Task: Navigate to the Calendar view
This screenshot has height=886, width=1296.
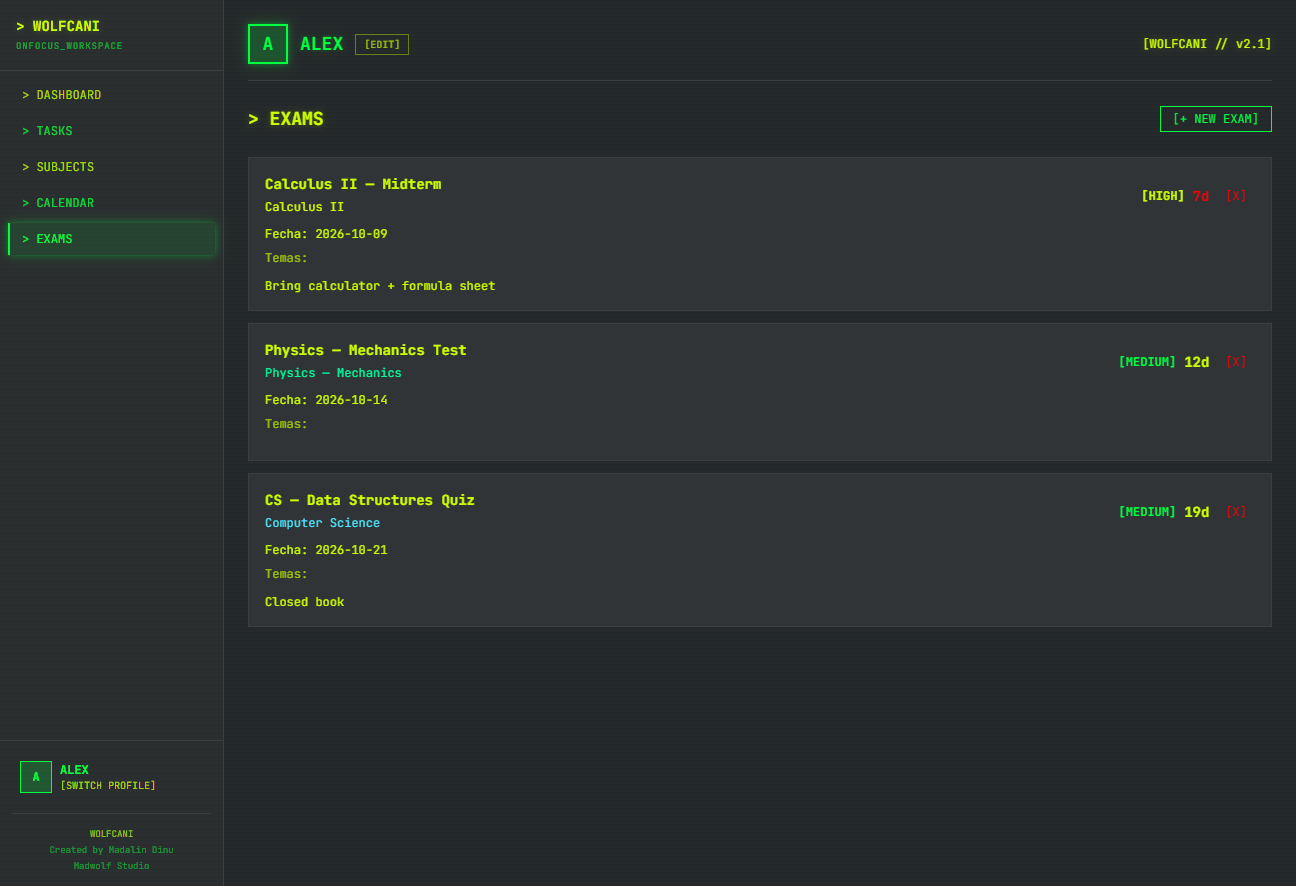Action: click(112, 203)
